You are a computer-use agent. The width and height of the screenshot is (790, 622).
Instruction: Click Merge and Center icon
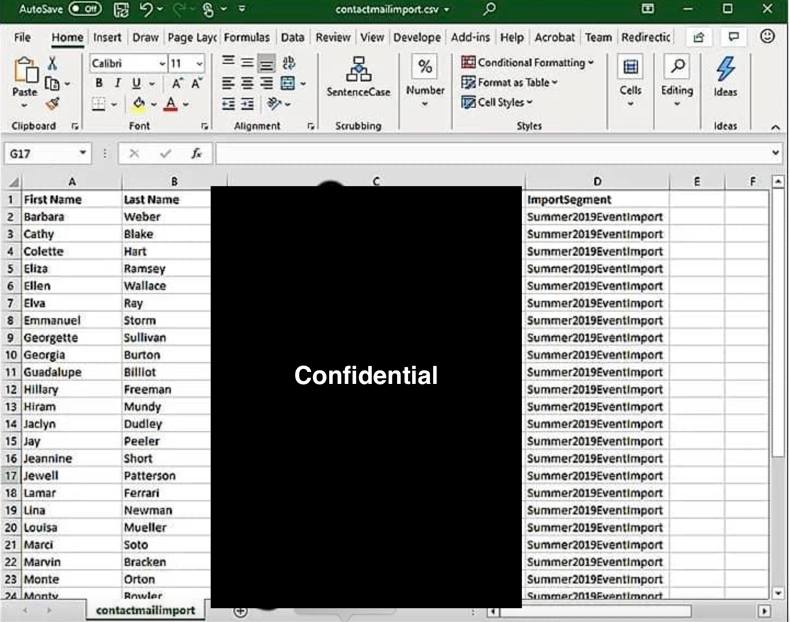point(288,83)
